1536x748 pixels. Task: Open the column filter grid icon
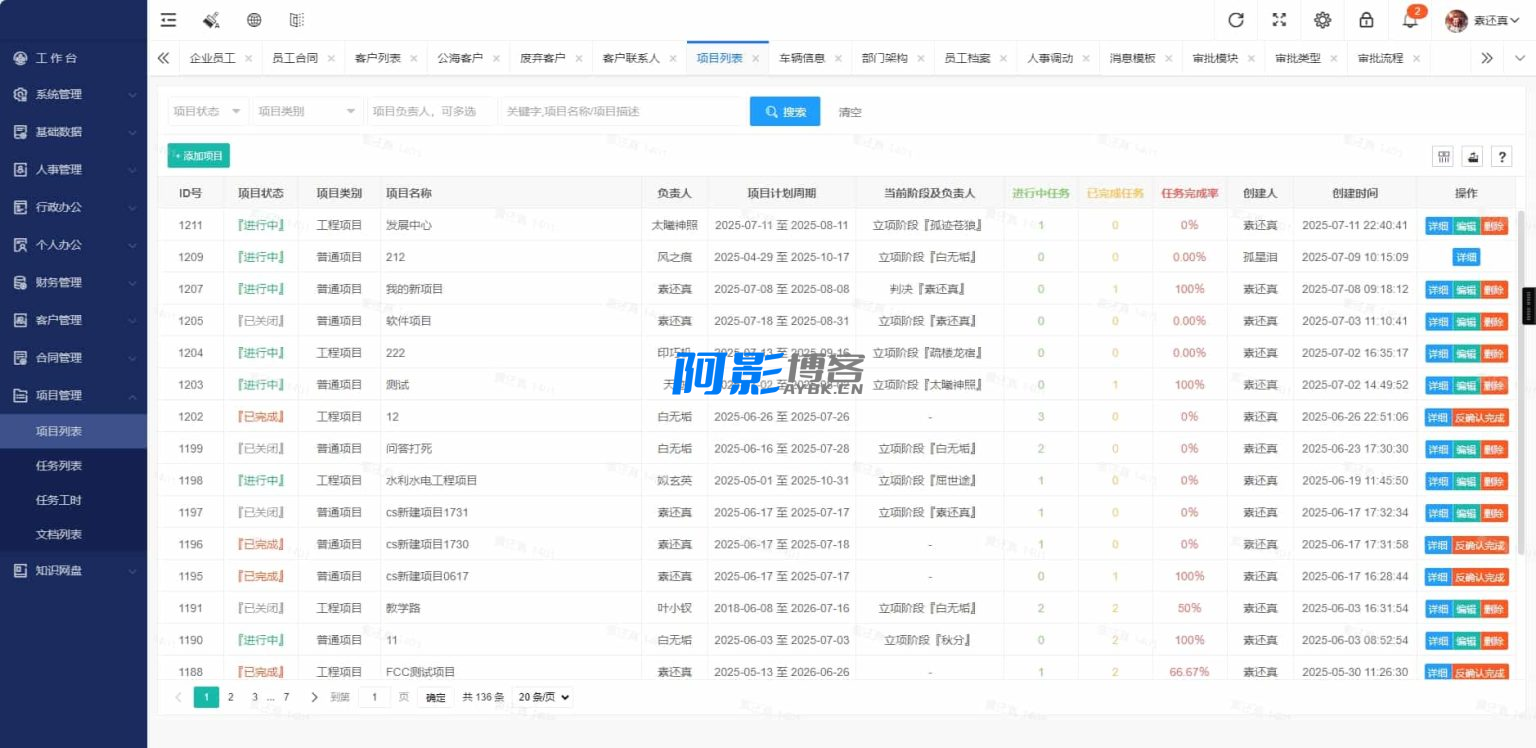click(1443, 157)
